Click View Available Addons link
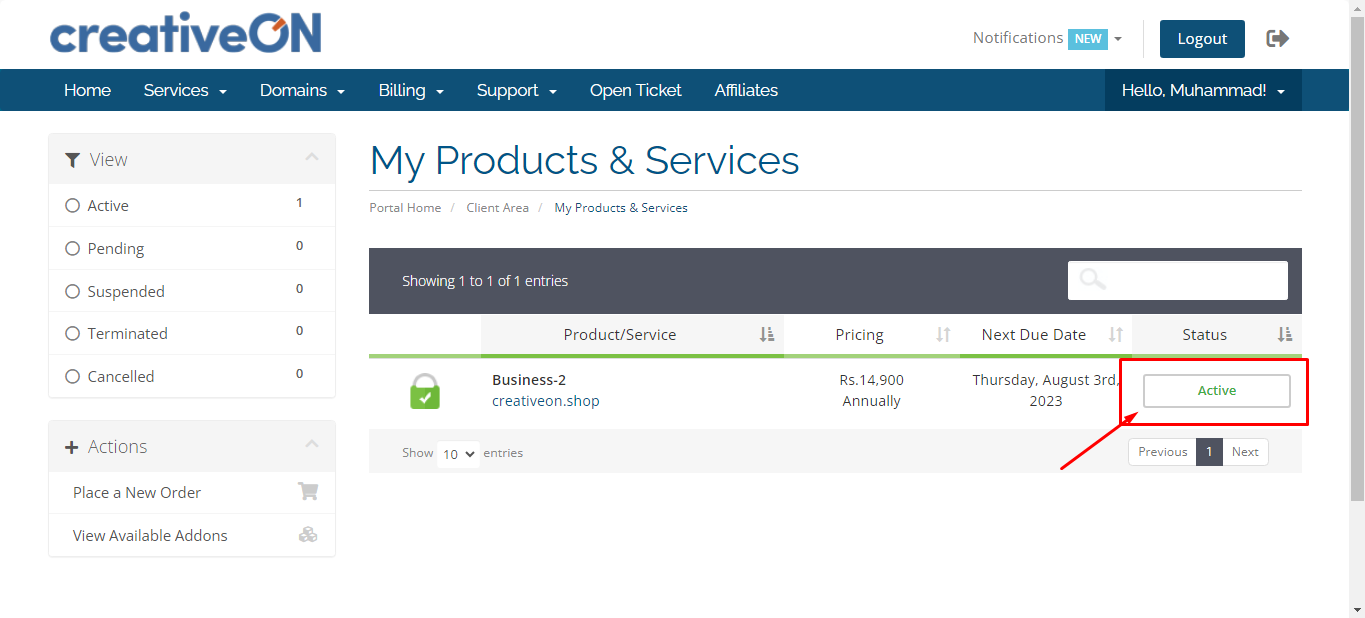The width and height of the screenshot is (1365, 618). tap(150, 535)
